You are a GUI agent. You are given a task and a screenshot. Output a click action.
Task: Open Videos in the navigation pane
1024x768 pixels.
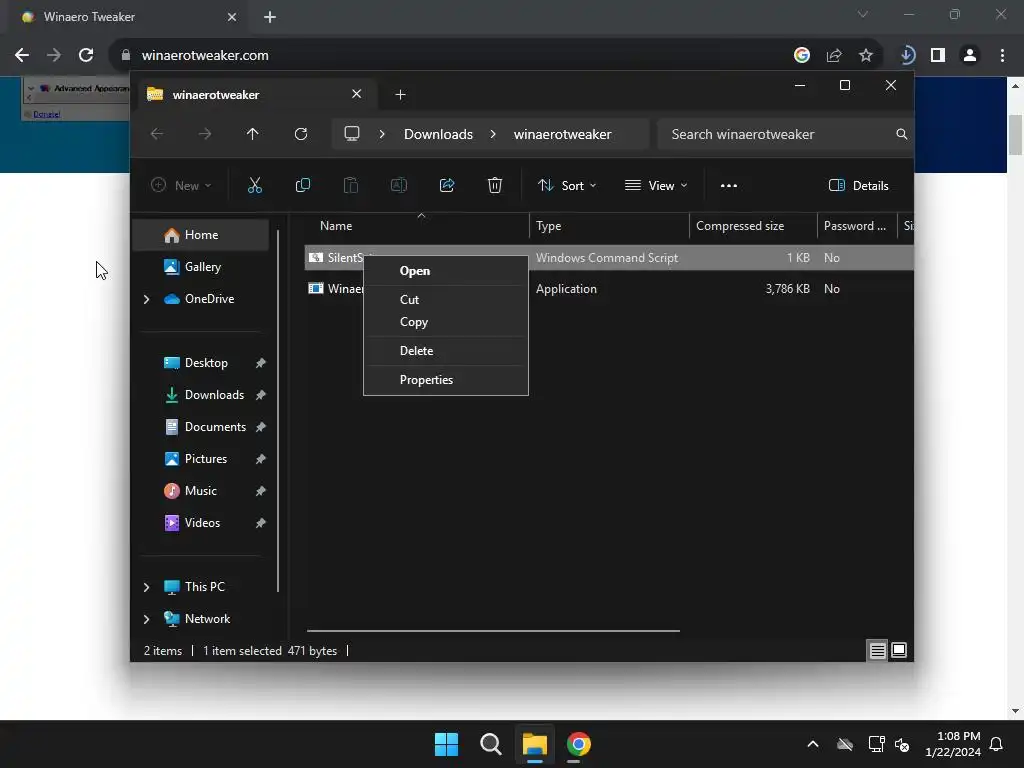(x=201, y=522)
